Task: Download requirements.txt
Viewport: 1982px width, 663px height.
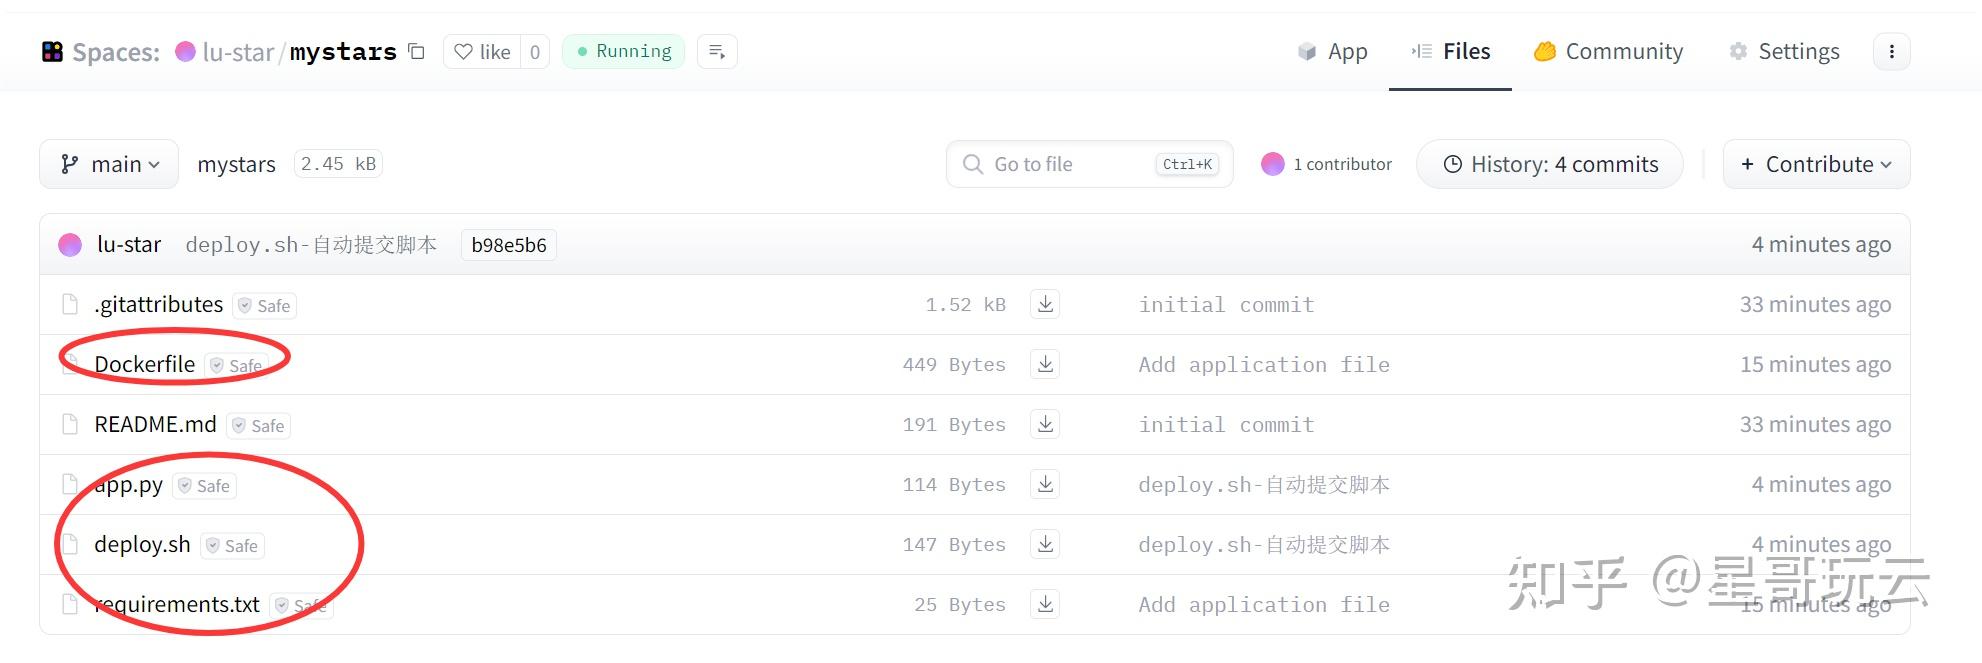Action: click(x=1045, y=604)
